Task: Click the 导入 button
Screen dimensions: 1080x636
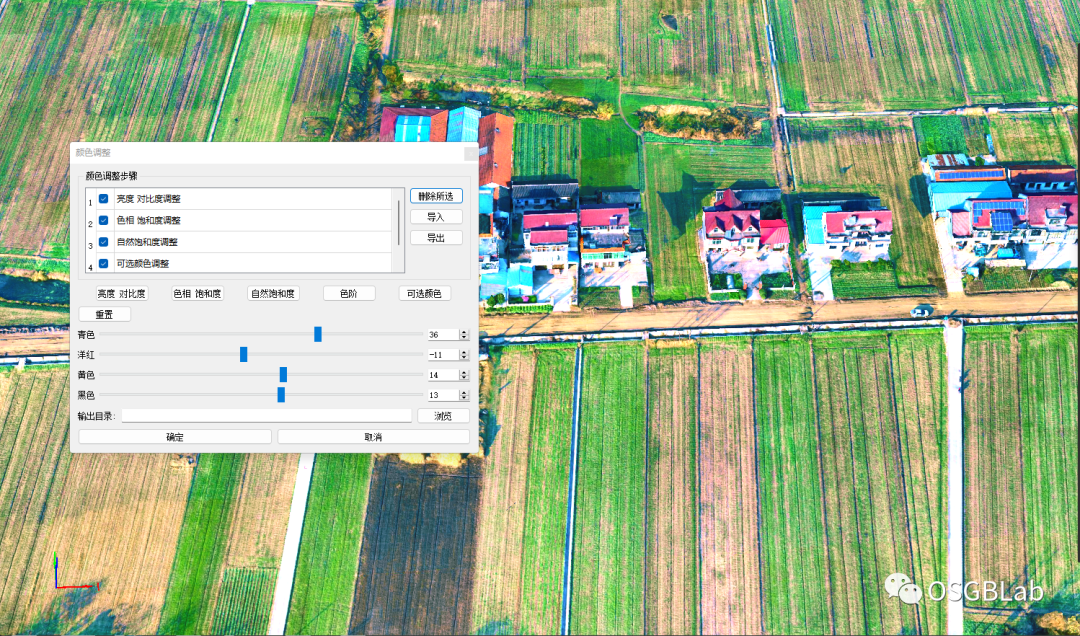Action: (436, 217)
